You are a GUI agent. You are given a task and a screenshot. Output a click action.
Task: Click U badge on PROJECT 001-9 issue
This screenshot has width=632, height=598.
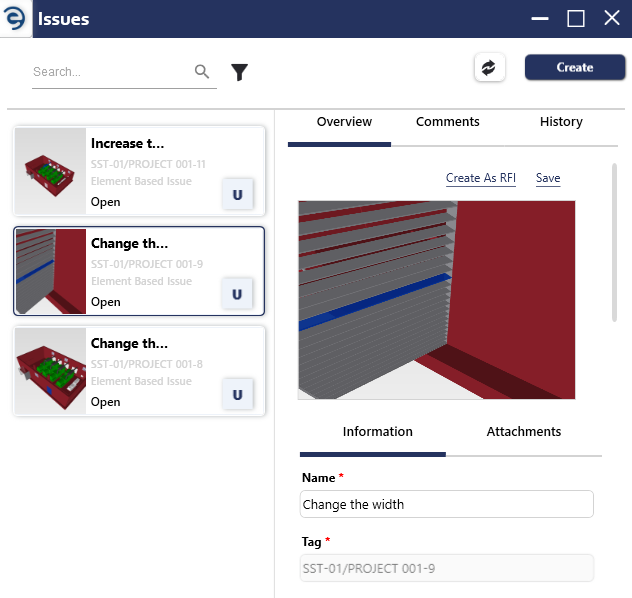238,294
